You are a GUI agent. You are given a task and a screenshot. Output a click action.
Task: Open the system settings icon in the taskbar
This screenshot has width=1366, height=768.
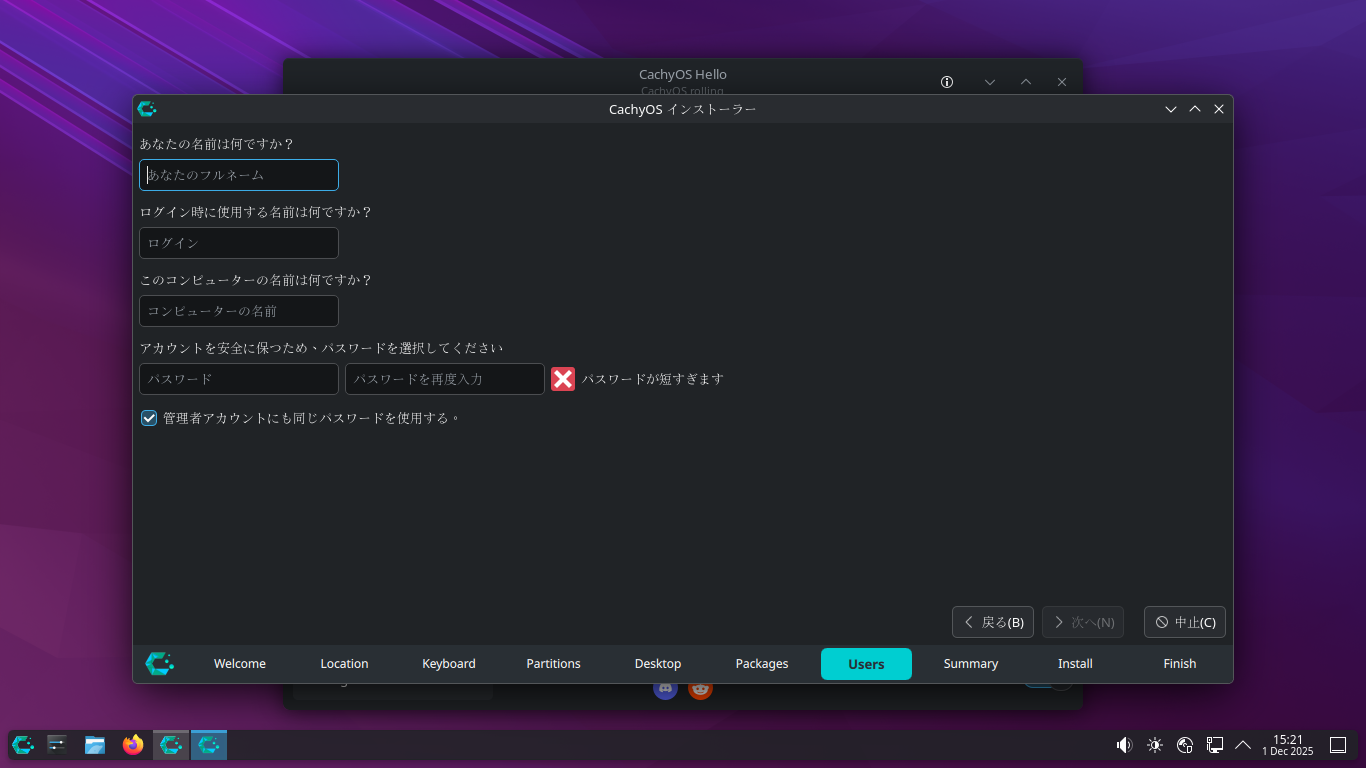click(57, 744)
